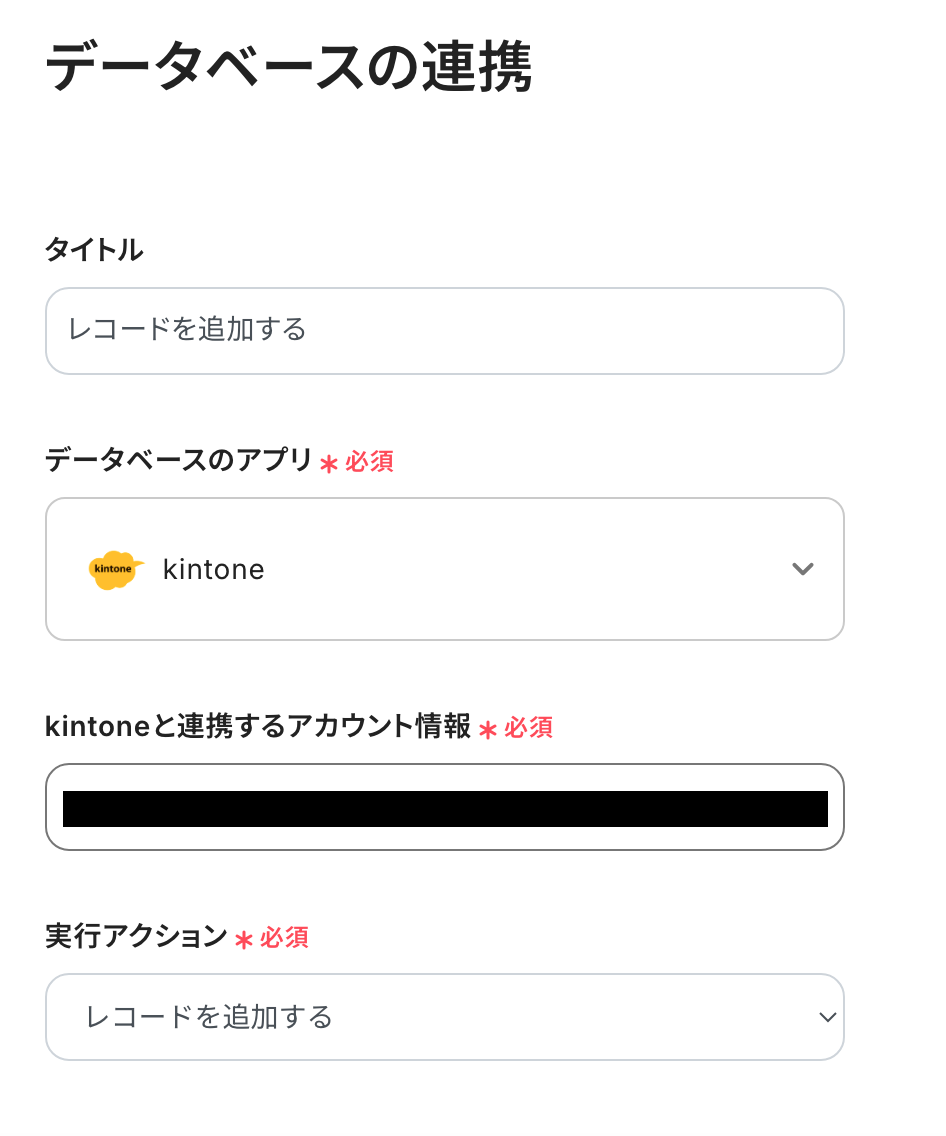The height and width of the screenshot is (1136, 946).
Task: Focus the タイトル text input field
Action: point(444,330)
